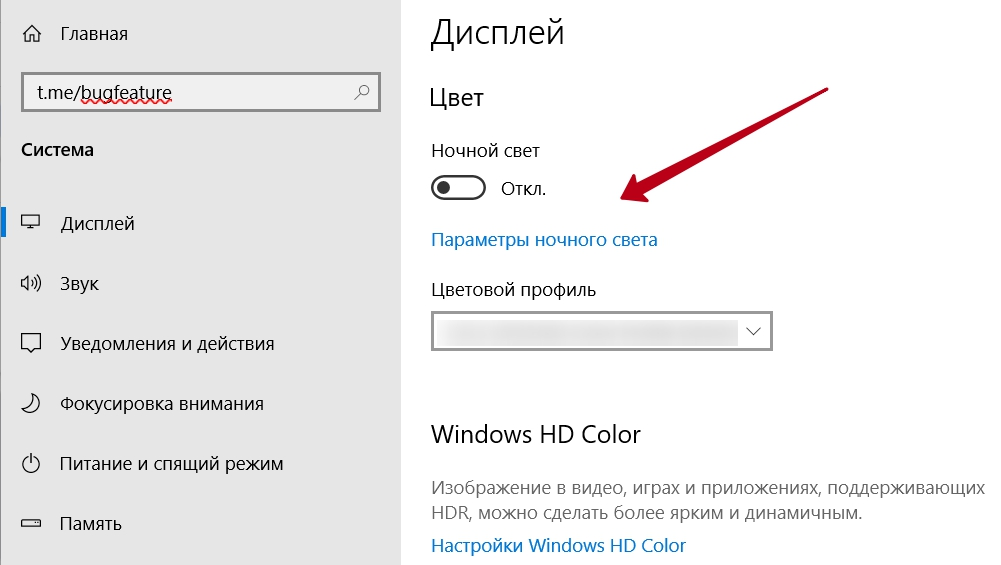Click into the settings search input field
Screen dimensions: 1001x565
(x=190, y=93)
